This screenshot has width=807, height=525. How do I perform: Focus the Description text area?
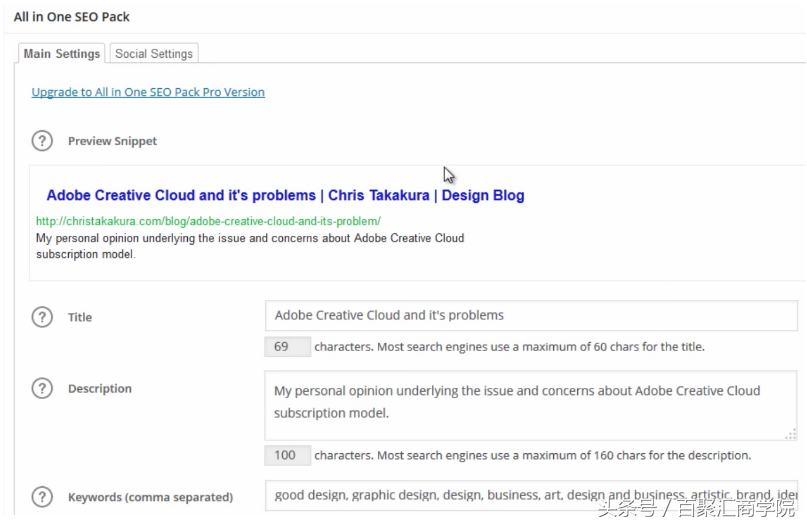(531, 406)
